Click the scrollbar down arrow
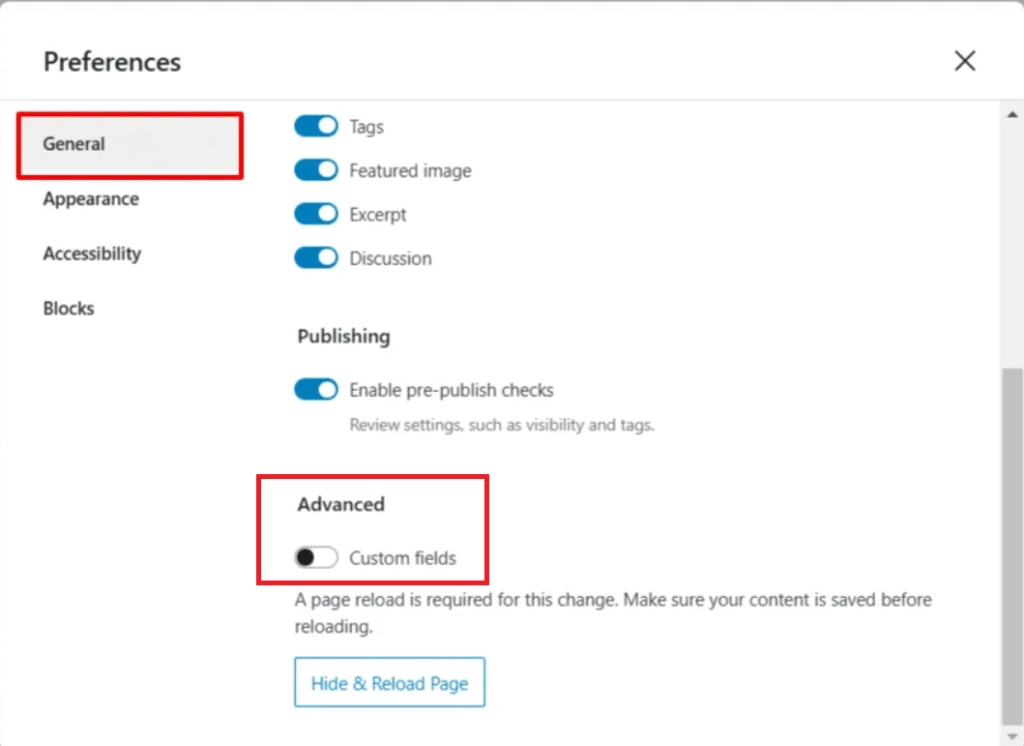Screen dimensions: 1024x746 click(1012, 737)
